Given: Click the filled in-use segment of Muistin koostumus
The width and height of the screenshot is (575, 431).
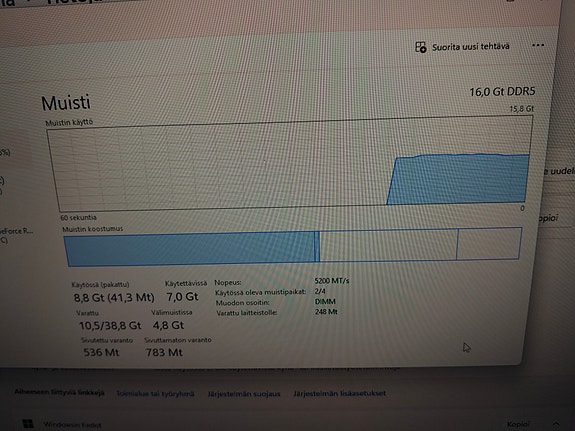Looking at the screenshot, I should coord(190,249).
